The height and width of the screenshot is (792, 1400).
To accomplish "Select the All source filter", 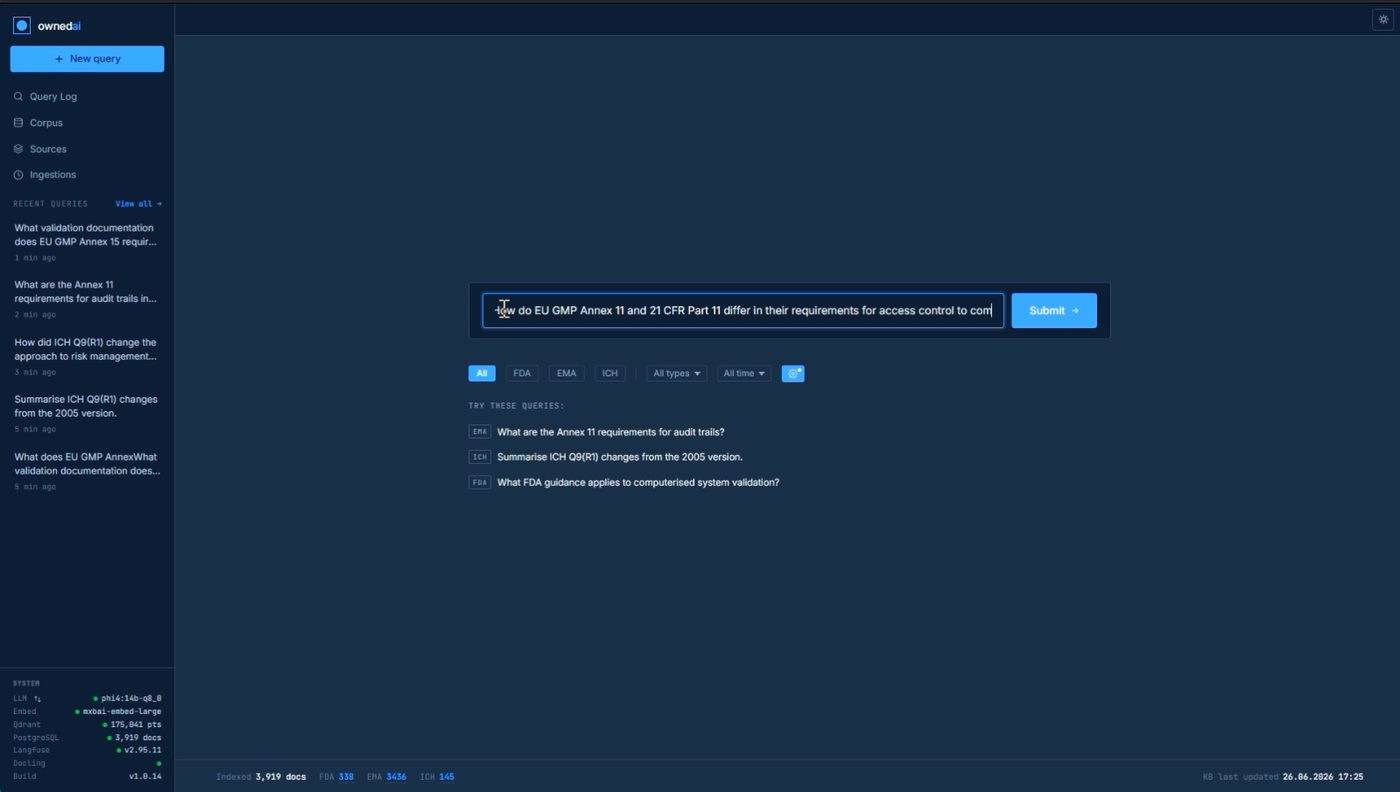I will (482, 373).
